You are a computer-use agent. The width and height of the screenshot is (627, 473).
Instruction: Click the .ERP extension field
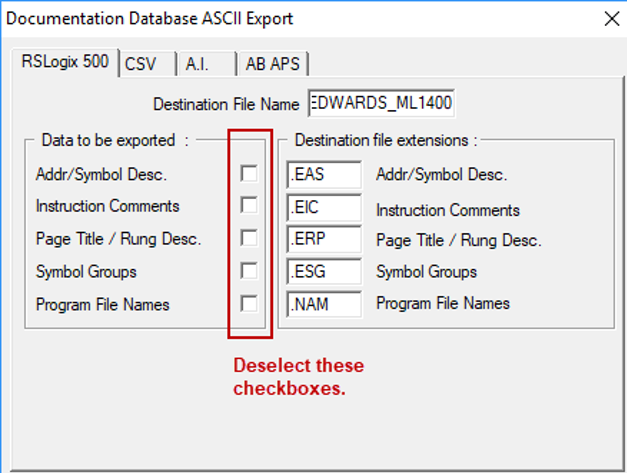pos(324,239)
